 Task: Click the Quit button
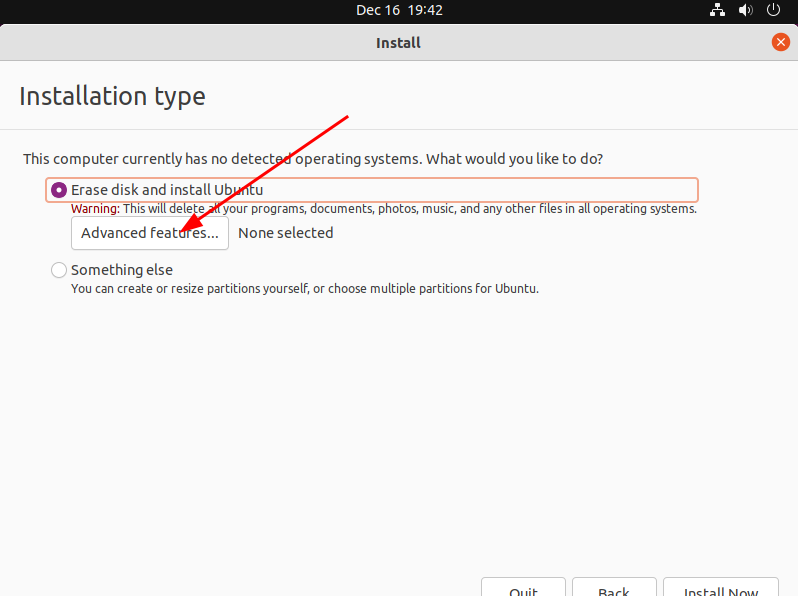pos(523,587)
